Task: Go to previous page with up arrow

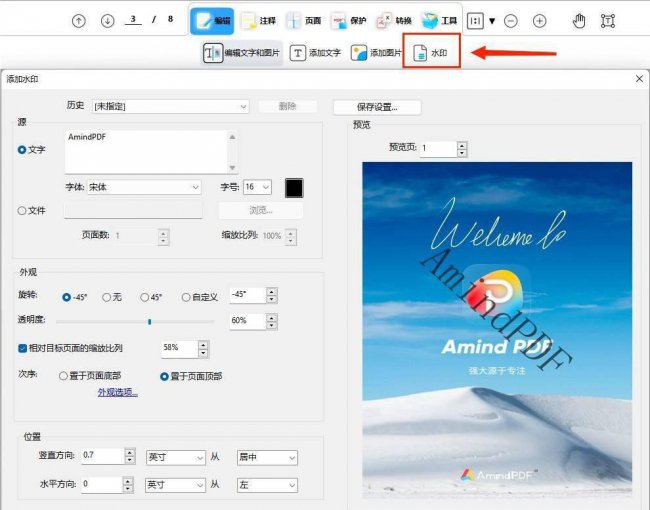Action: coord(79,21)
